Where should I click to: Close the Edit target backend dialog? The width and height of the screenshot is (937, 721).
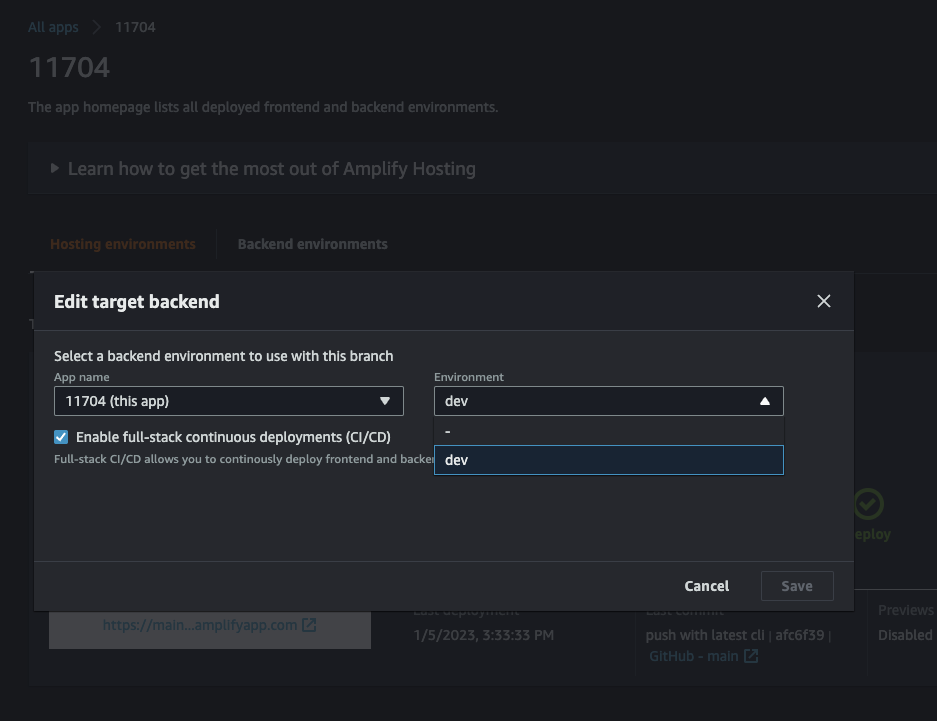tap(824, 301)
